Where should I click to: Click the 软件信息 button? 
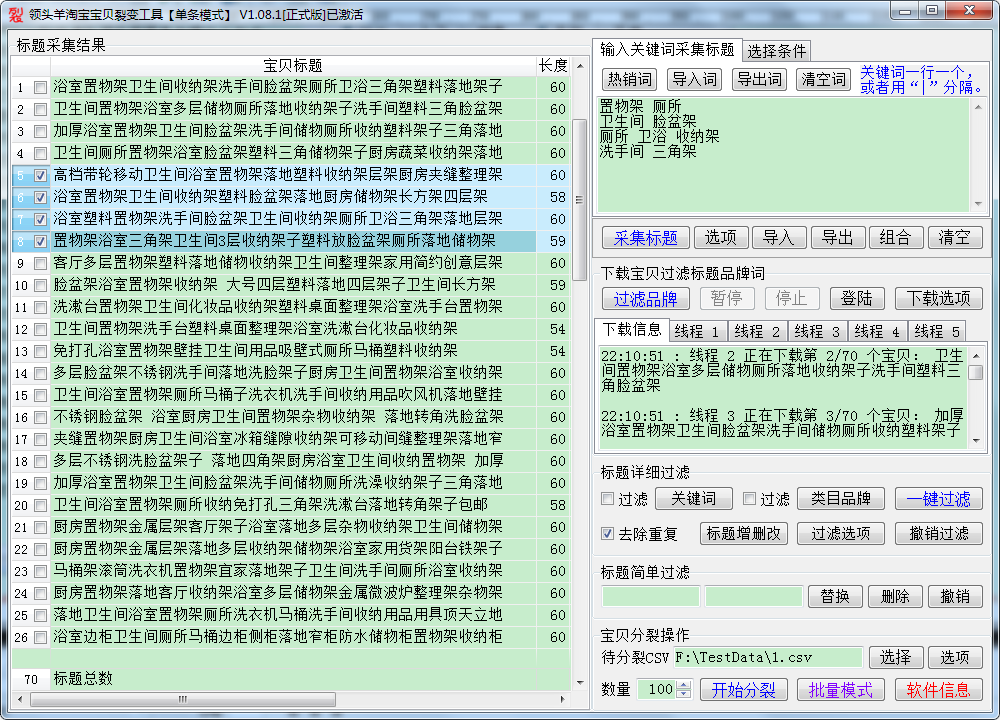[x=937, y=690]
